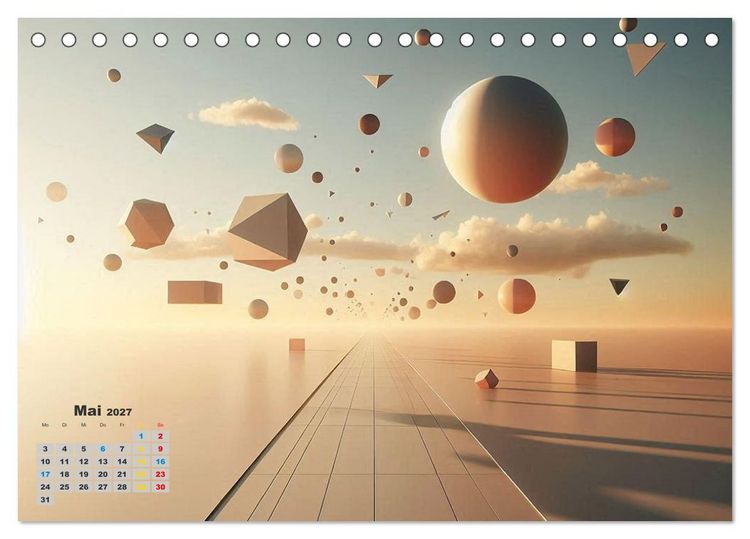Pick date 28 in the calendar
This screenshot has height=539, width=750.
coord(122,487)
